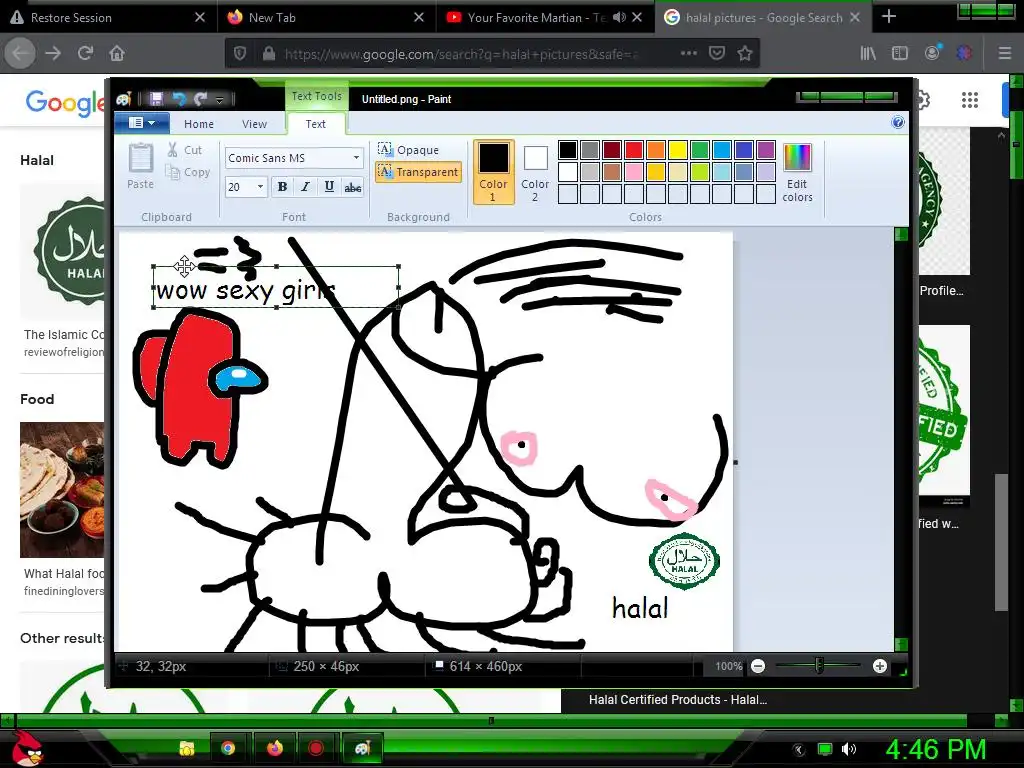Click the Google logo
Screen dimensions: 1024x768
click(x=64, y=103)
